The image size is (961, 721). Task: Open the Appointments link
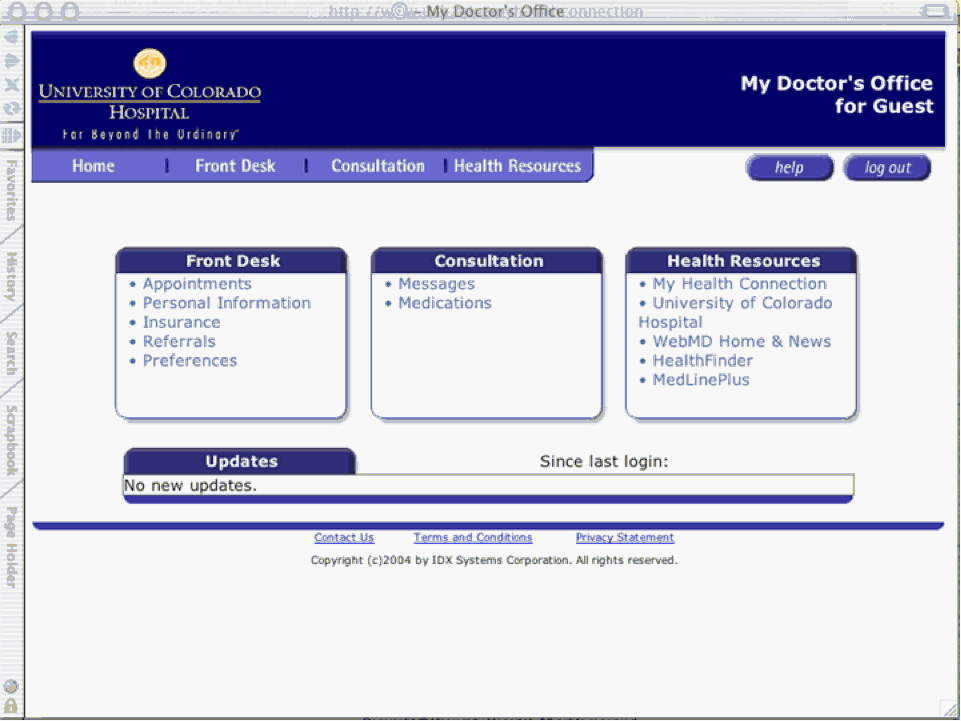[x=197, y=284]
